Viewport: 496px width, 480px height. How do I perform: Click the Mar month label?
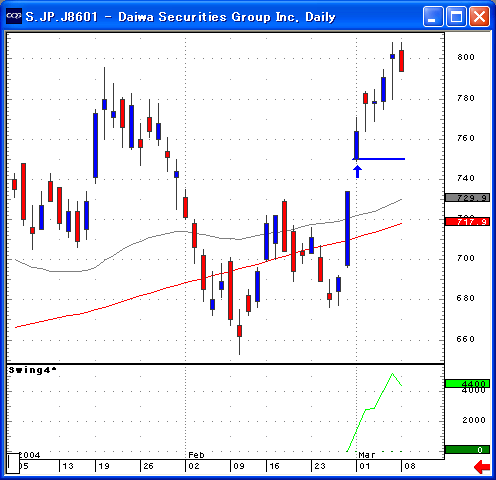pos(367,455)
